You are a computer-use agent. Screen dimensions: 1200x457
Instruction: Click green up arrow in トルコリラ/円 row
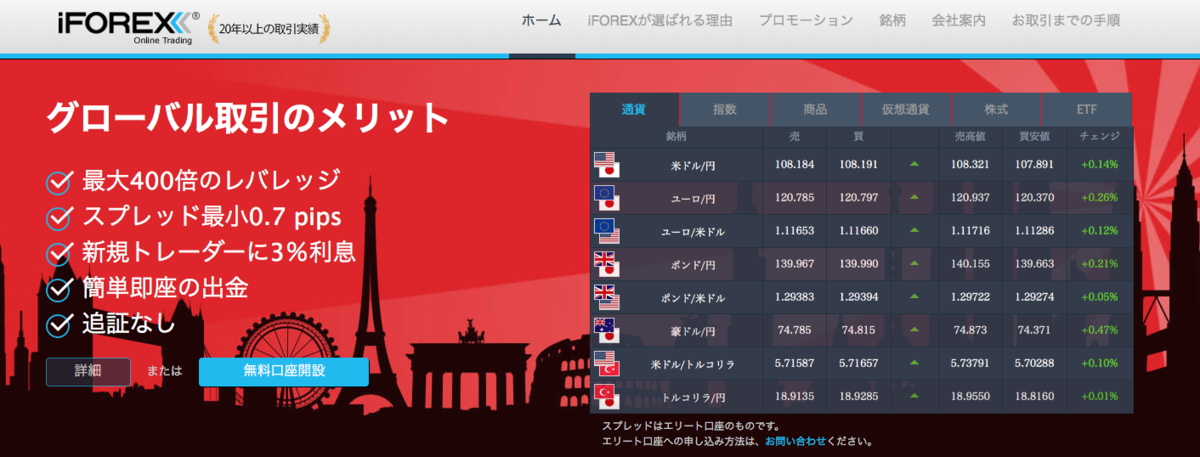click(914, 396)
